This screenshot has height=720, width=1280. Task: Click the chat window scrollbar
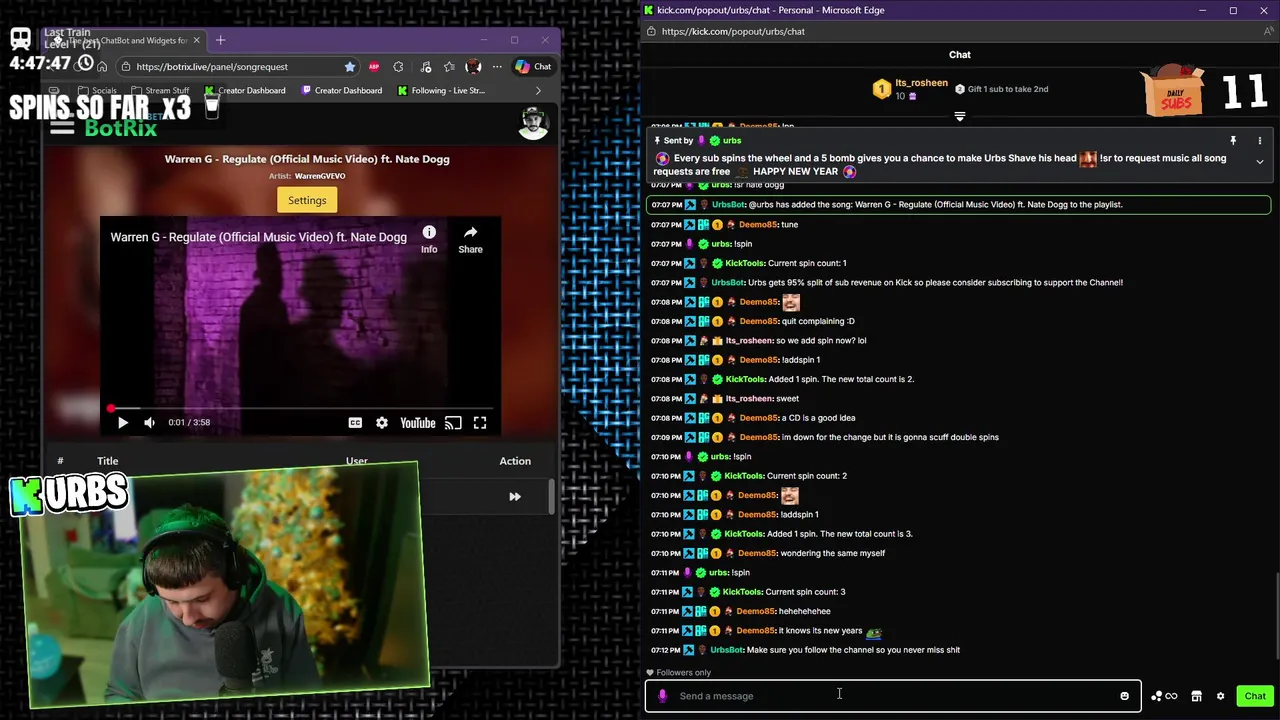point(1277,615)
